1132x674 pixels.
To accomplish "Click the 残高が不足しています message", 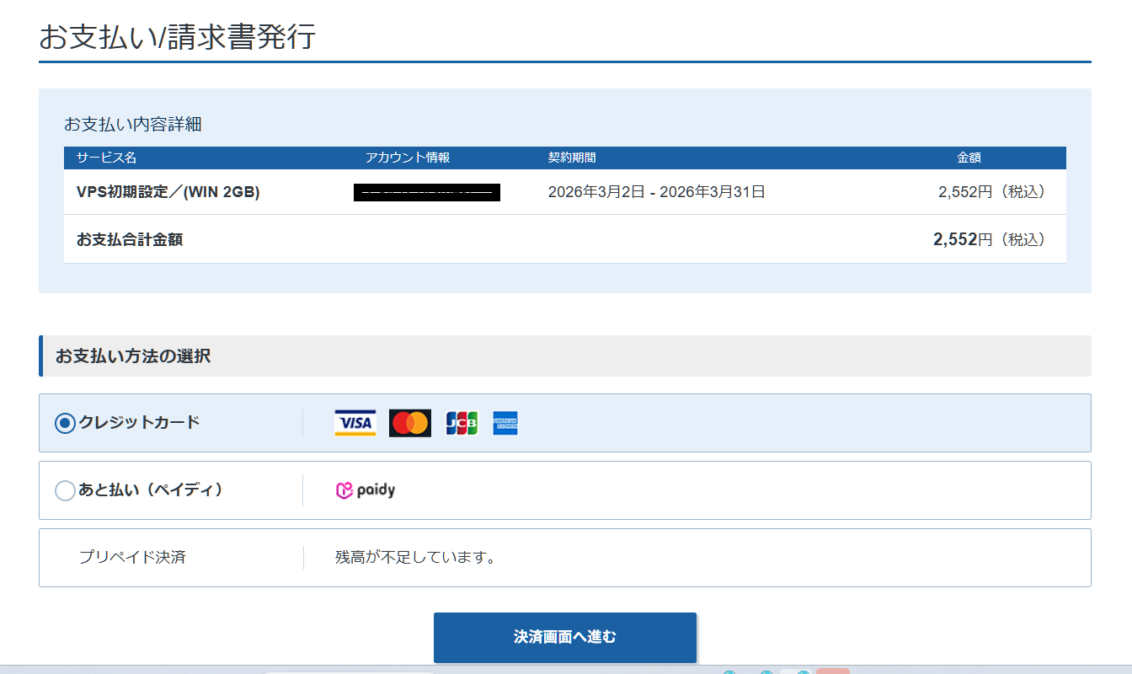I will click(x=416, y=557).
